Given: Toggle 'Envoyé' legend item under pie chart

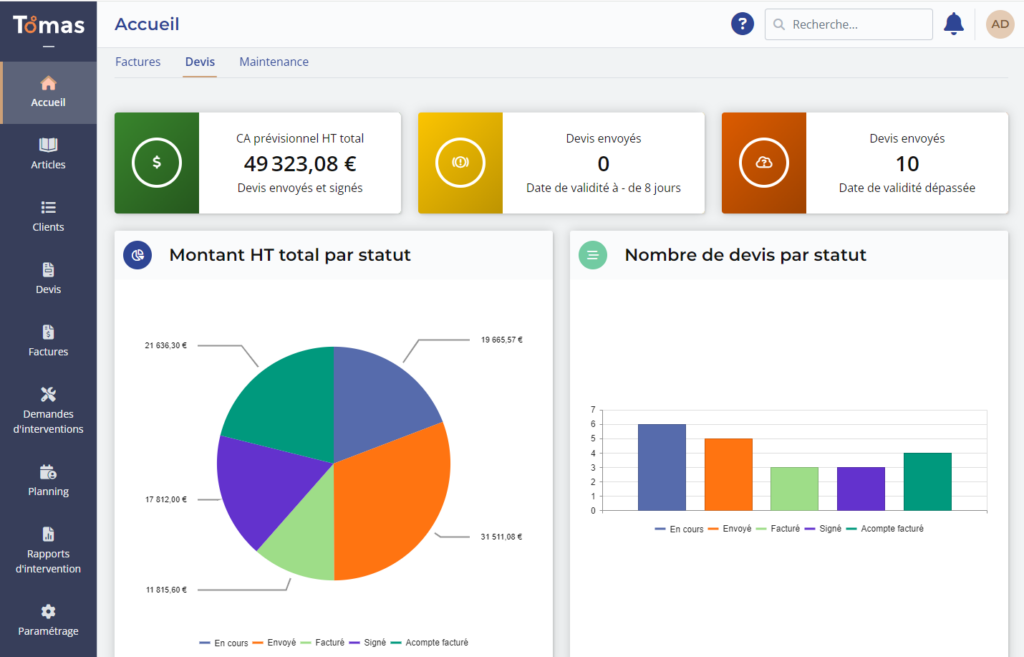Looking at the screenshot, I should [280, 643].
